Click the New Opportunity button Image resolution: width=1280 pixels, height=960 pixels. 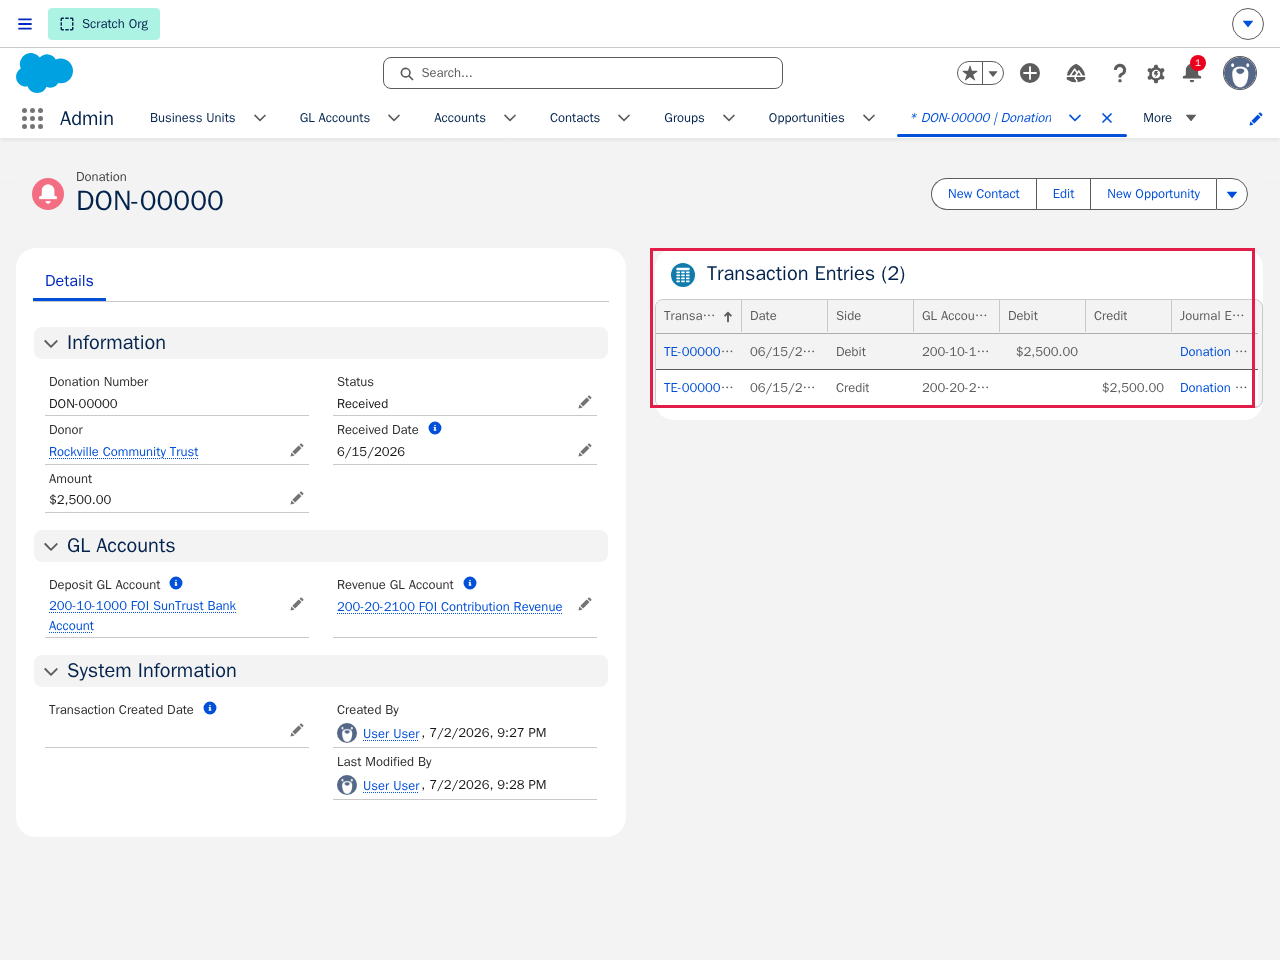point(1153,194)
